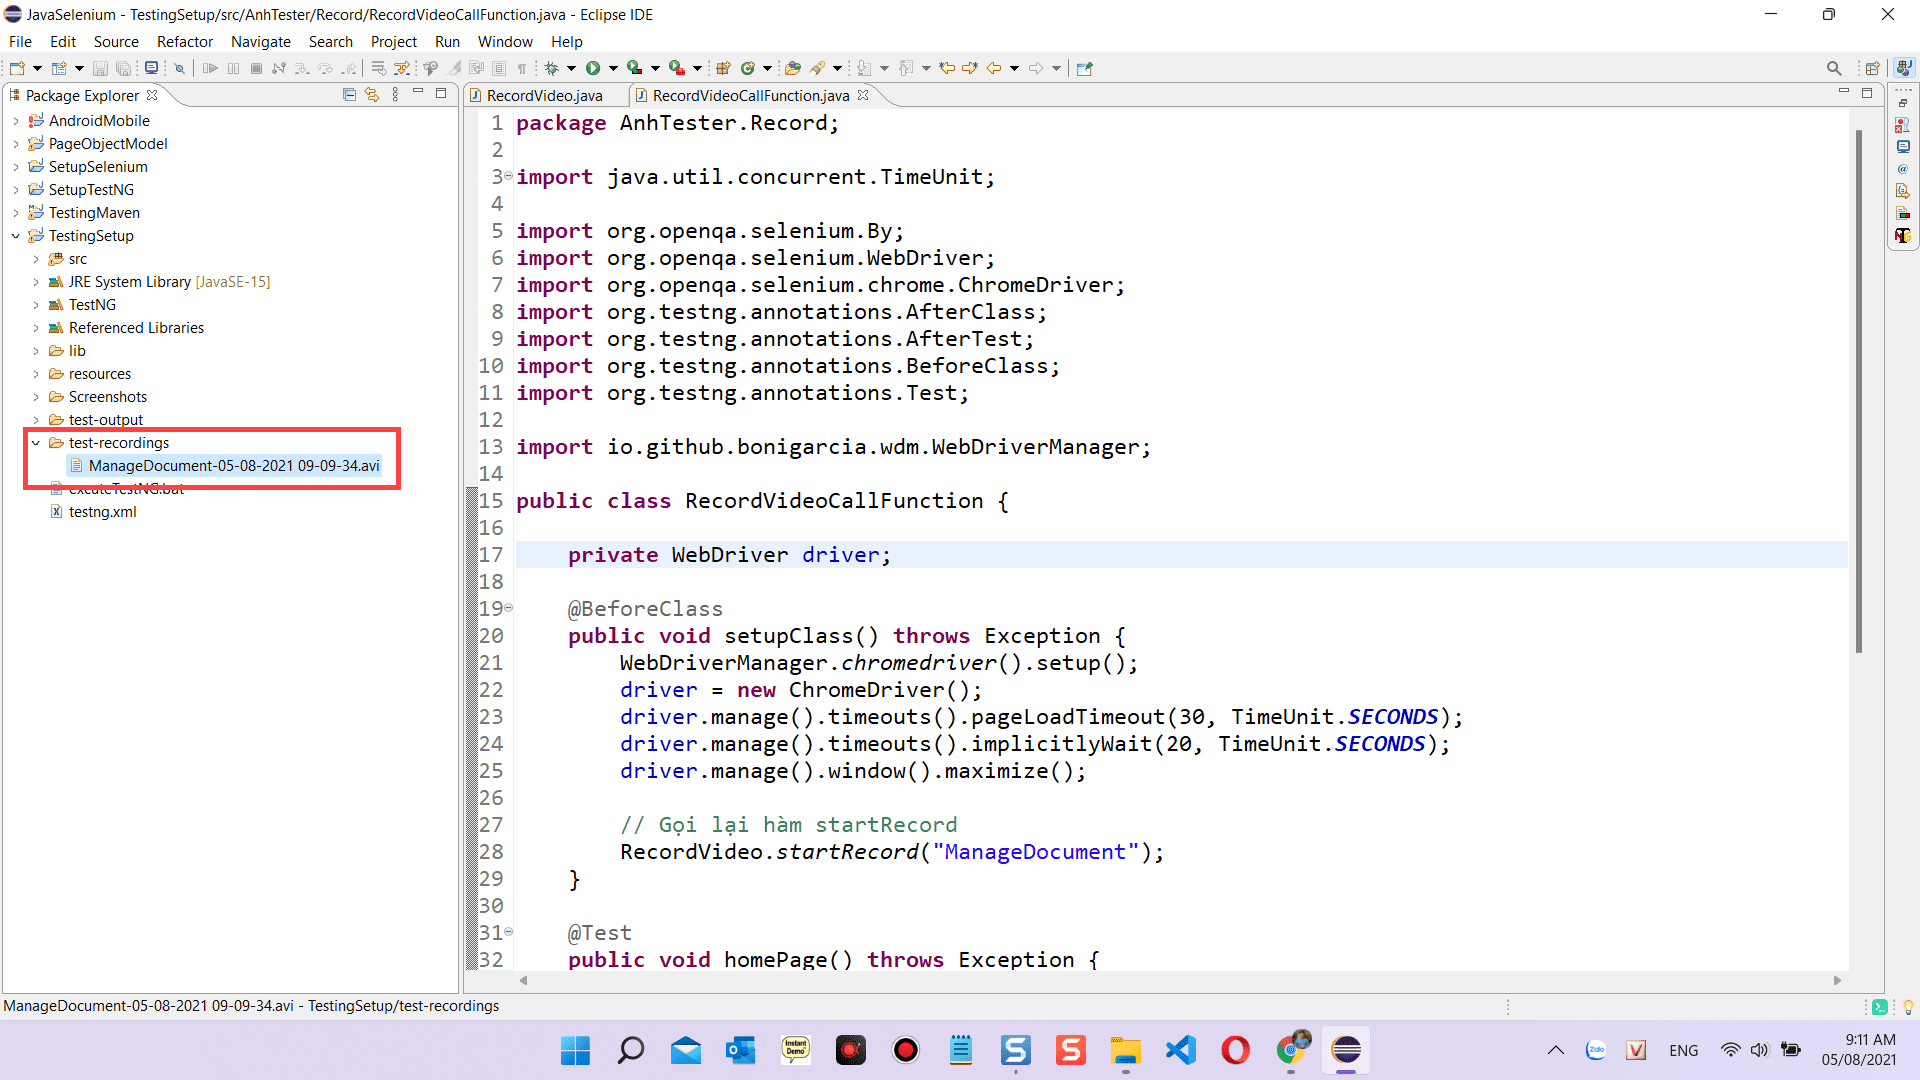Click the editor horizontal scrollbar right arrow
Screen dimensions: 1920x1080
click(1837, 980)
